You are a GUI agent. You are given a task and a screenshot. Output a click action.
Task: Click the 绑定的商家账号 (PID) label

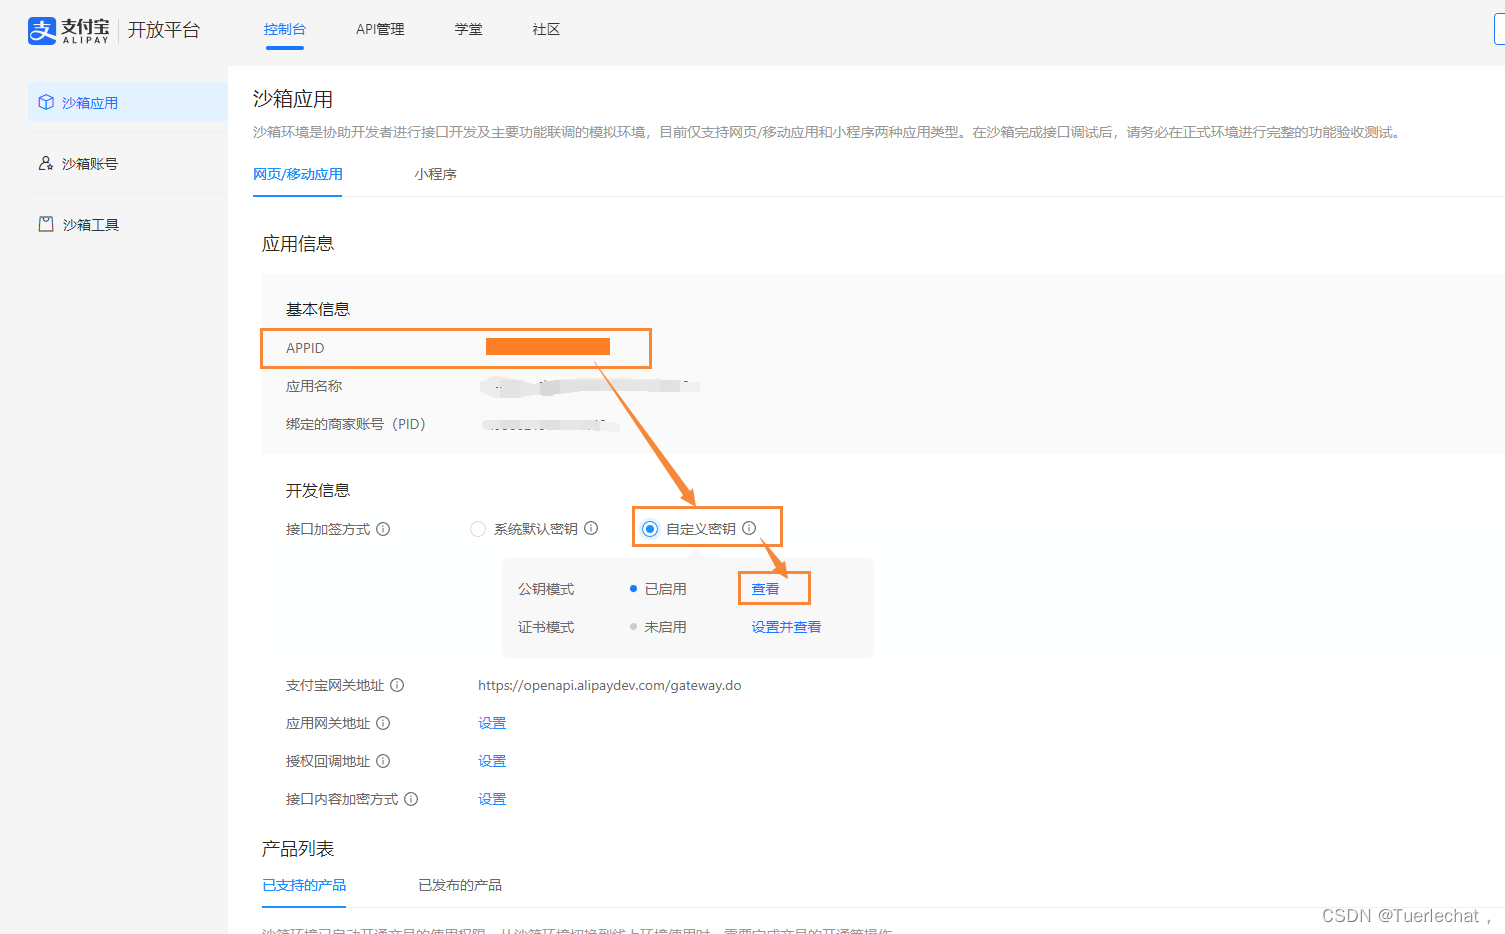[356, 424]
